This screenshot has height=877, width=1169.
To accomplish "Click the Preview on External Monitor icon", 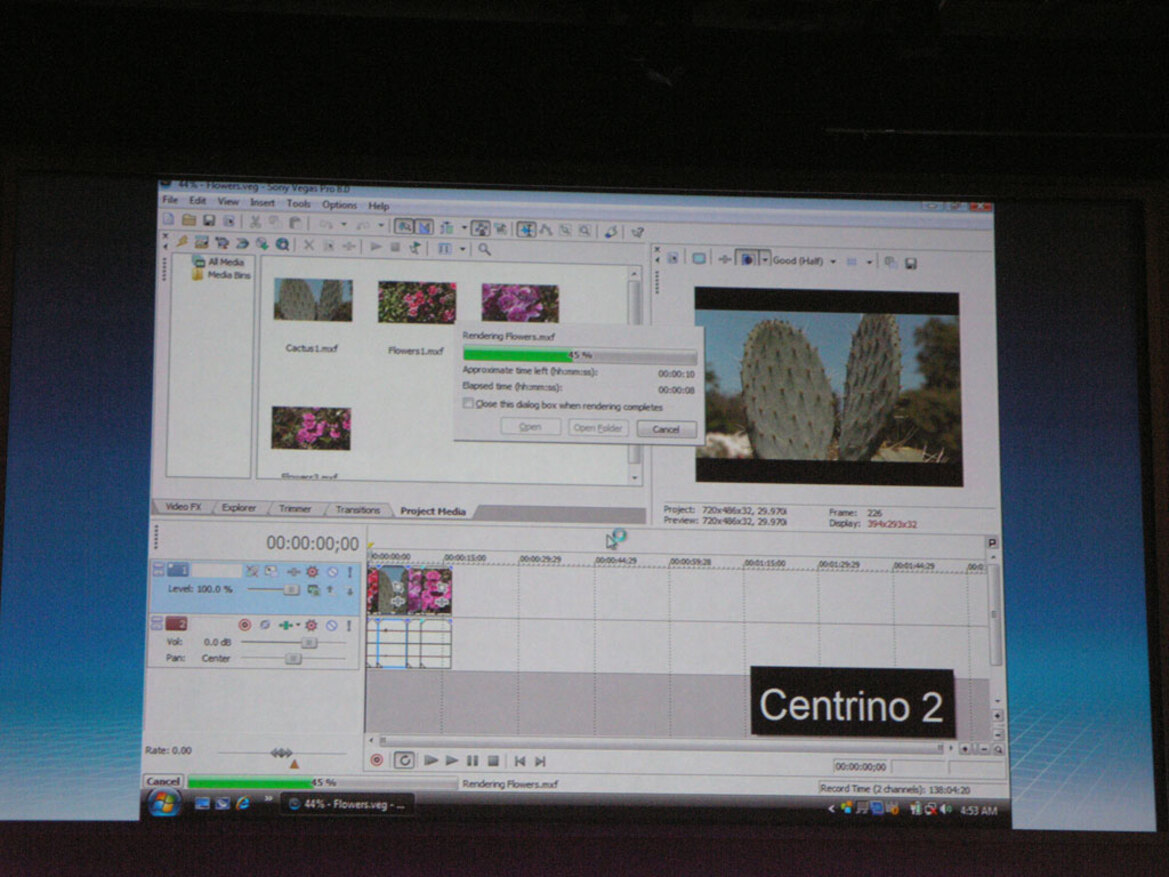I will click(699, 258).
